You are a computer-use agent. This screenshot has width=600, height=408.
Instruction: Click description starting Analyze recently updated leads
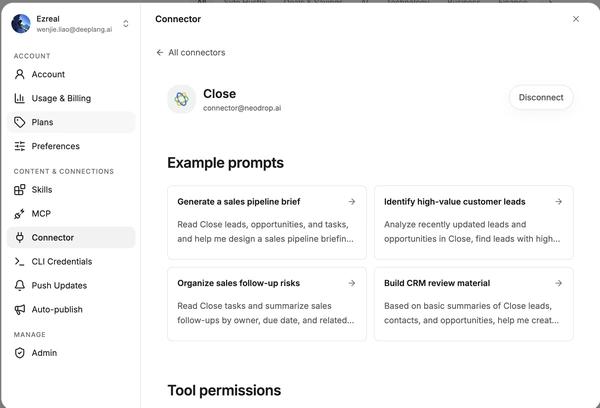click(x=472, y=232)
